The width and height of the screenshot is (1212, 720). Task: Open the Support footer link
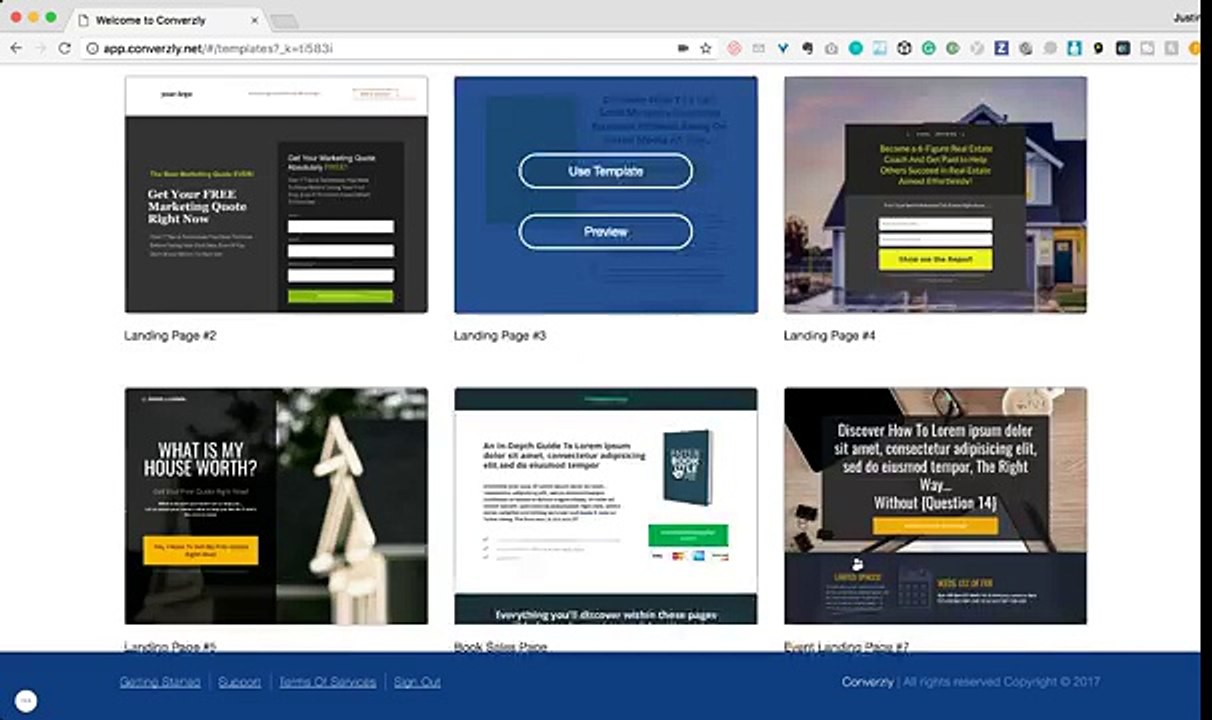tap(239, 682)
